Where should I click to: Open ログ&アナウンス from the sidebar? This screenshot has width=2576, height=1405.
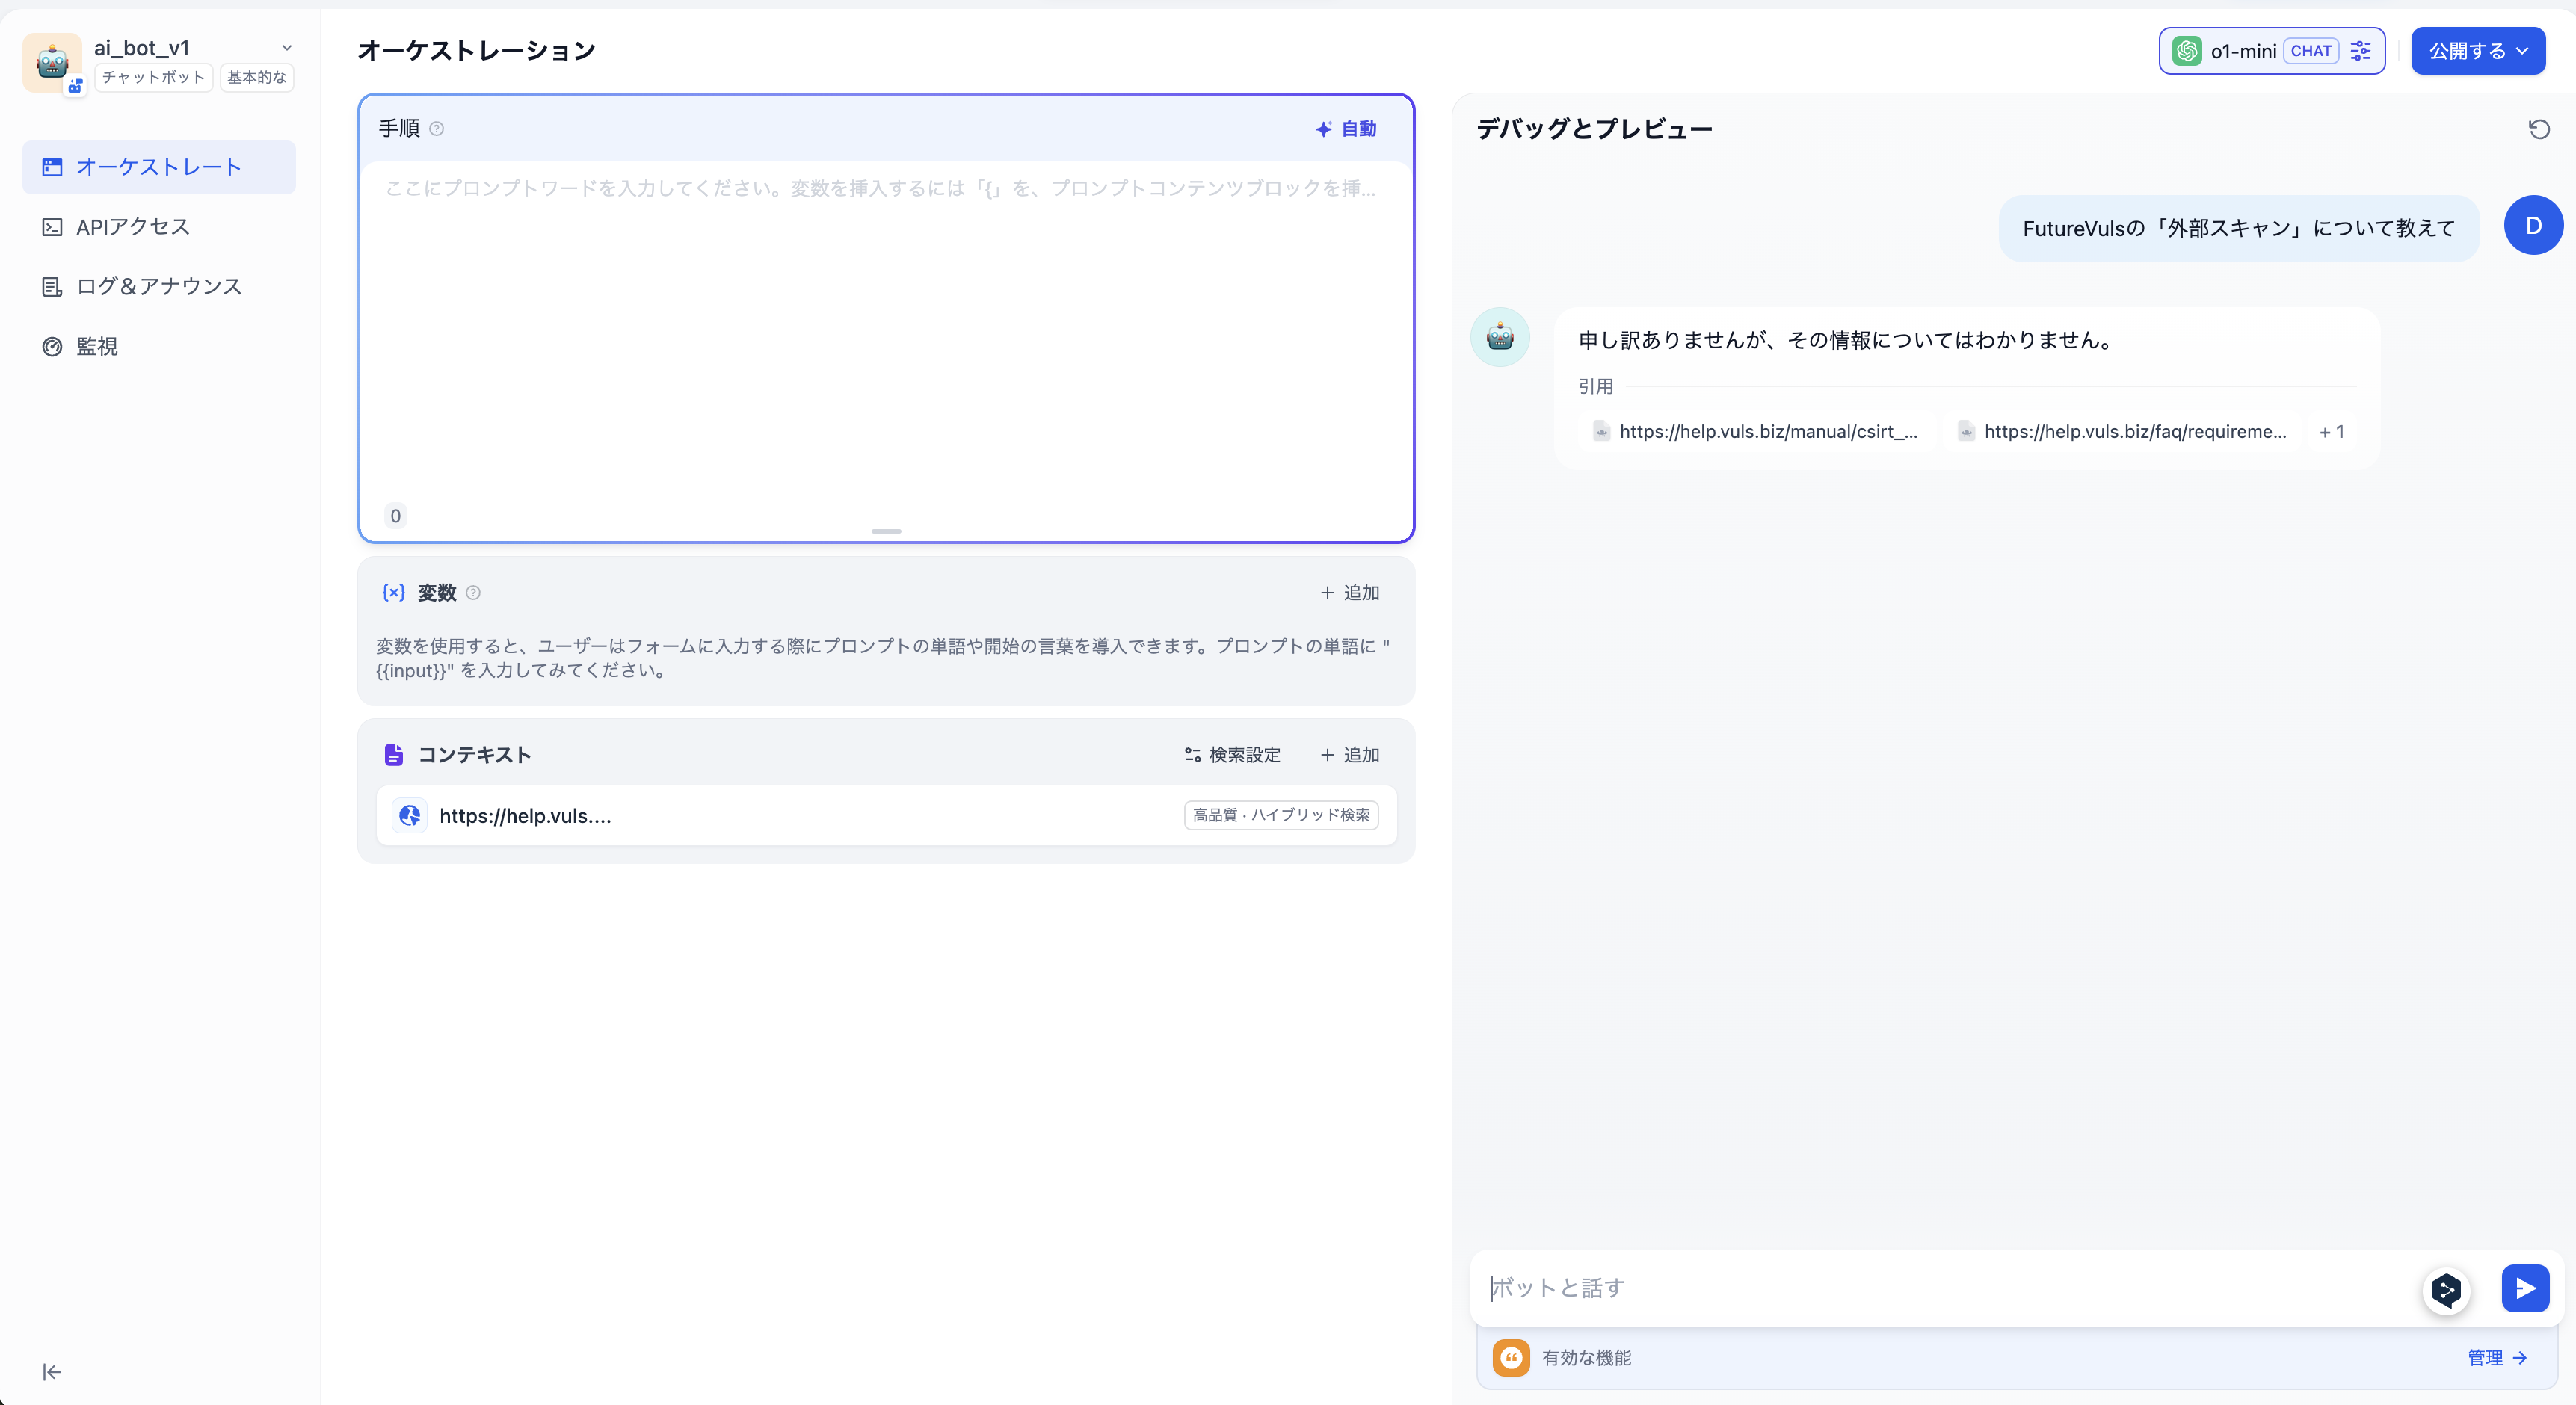pos(159,286)
